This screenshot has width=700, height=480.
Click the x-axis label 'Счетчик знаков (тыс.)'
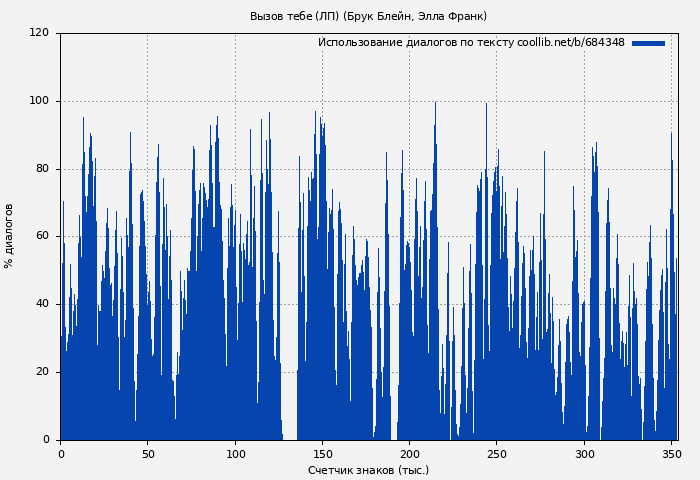[x=368, y=470]
